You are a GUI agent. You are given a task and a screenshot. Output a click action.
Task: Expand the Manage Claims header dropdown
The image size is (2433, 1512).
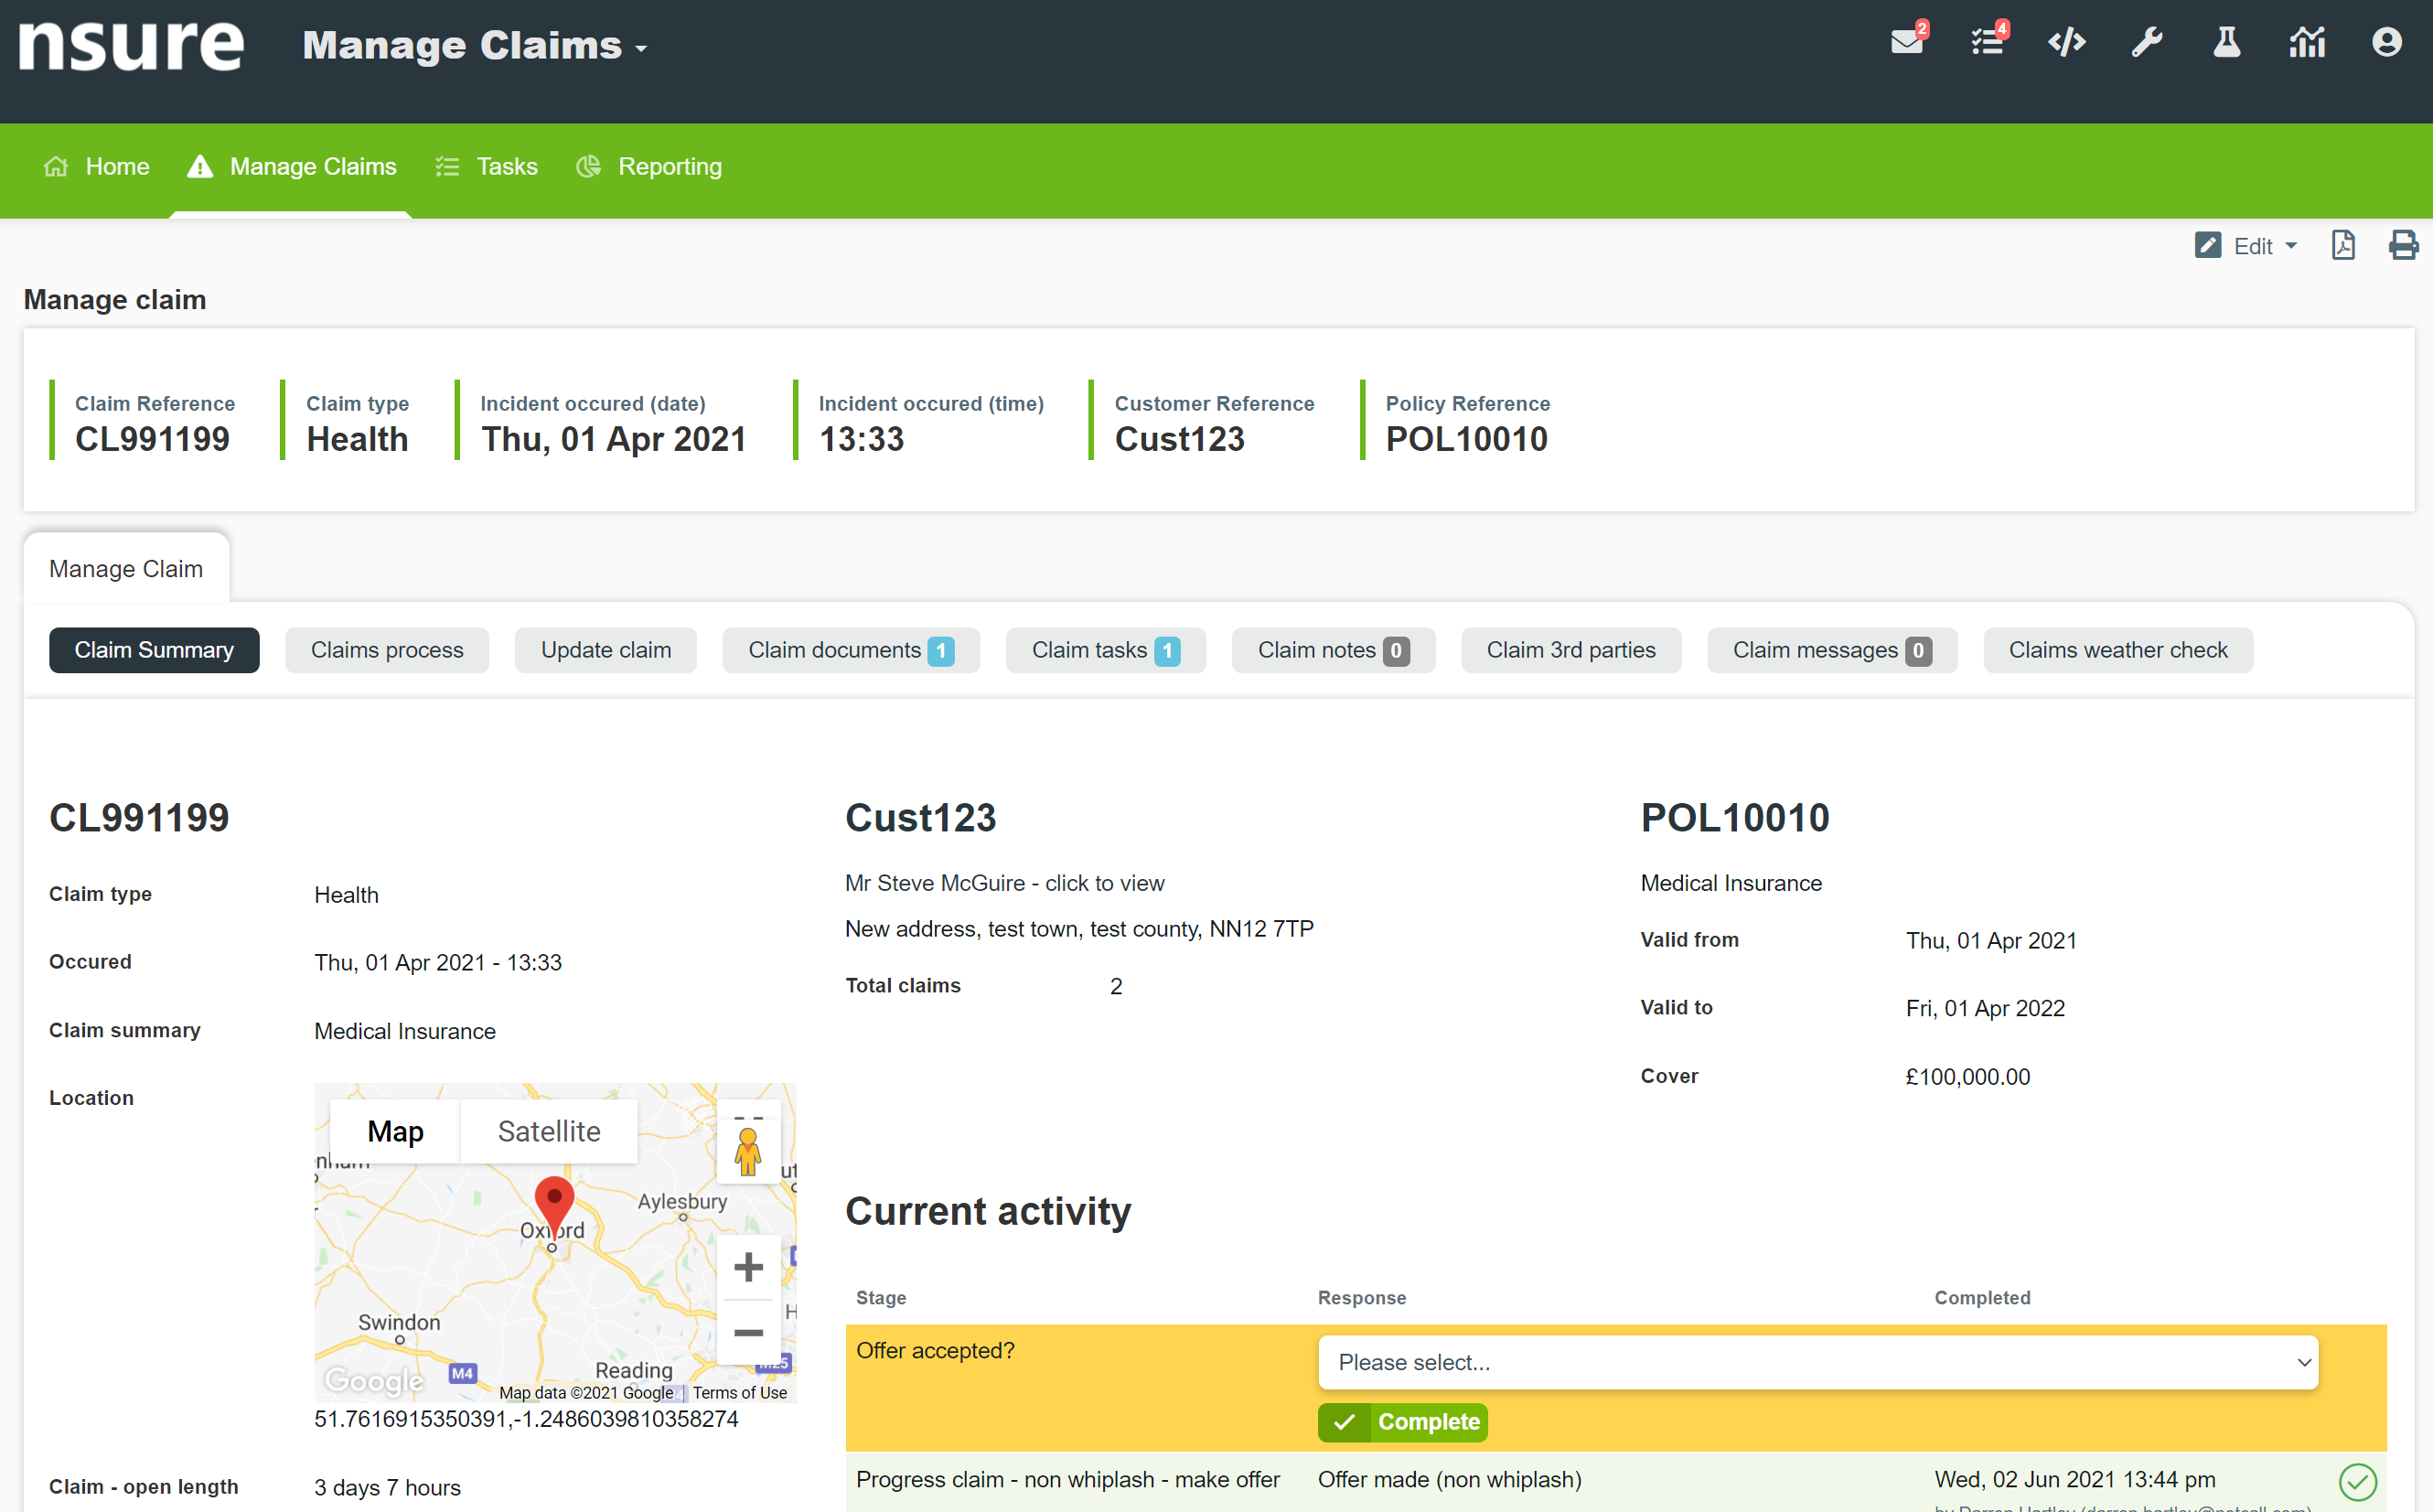pyautogui.click(x=475, y=46)
